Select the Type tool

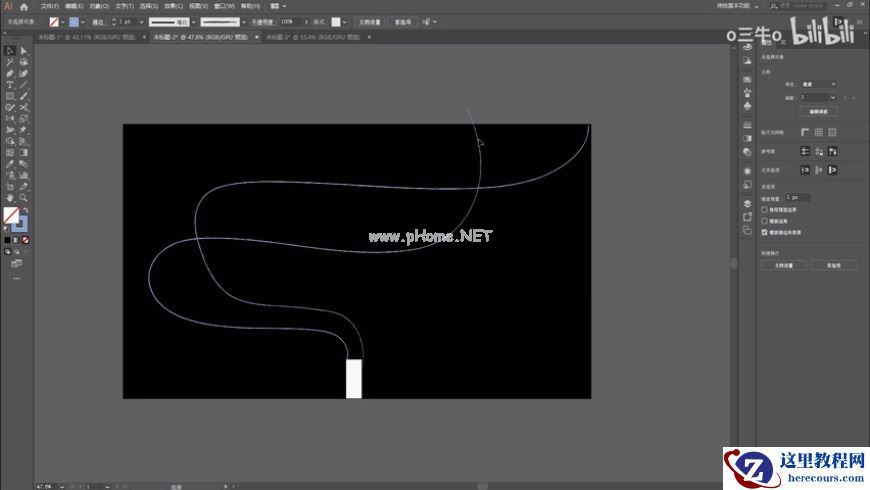tap(10, 85)
